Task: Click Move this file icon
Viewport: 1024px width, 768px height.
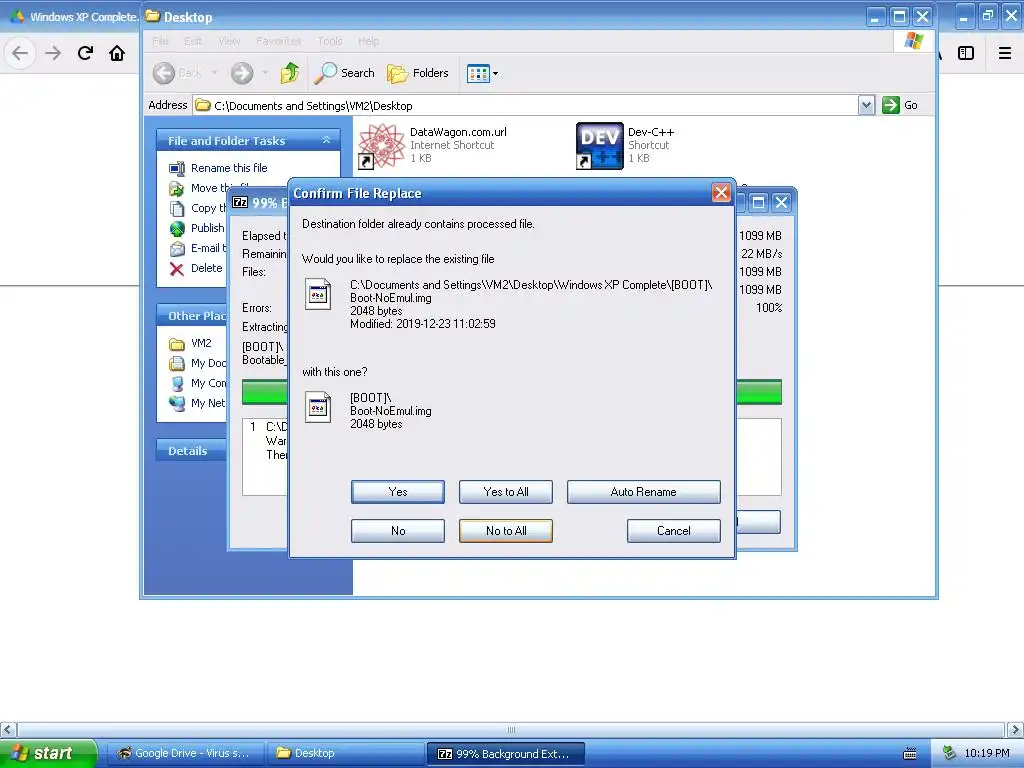Action: [x=177, y=188]
